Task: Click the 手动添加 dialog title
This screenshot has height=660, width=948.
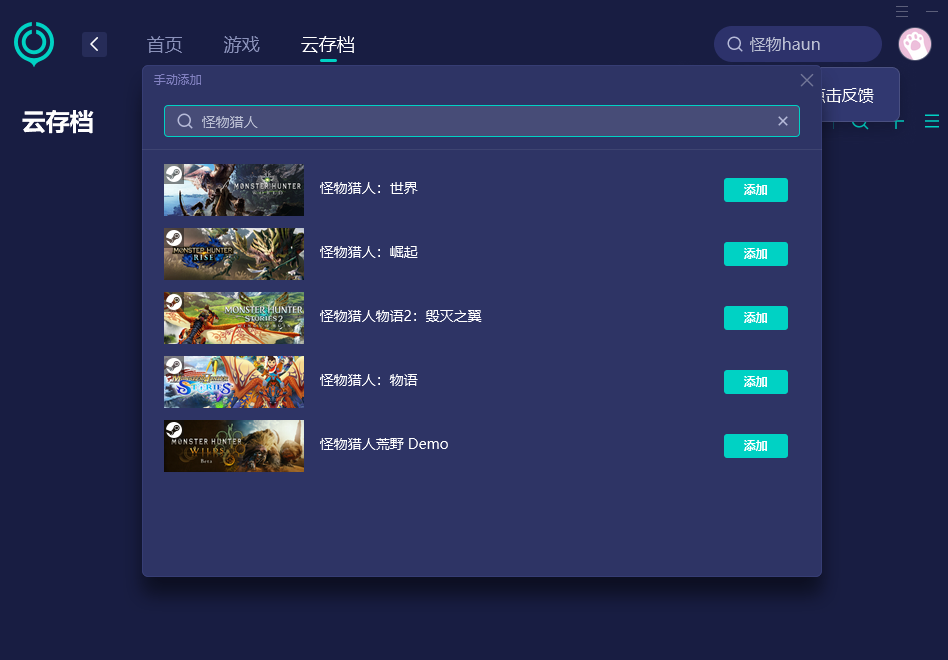Action: pyautogui.click(x=178, y=80)
